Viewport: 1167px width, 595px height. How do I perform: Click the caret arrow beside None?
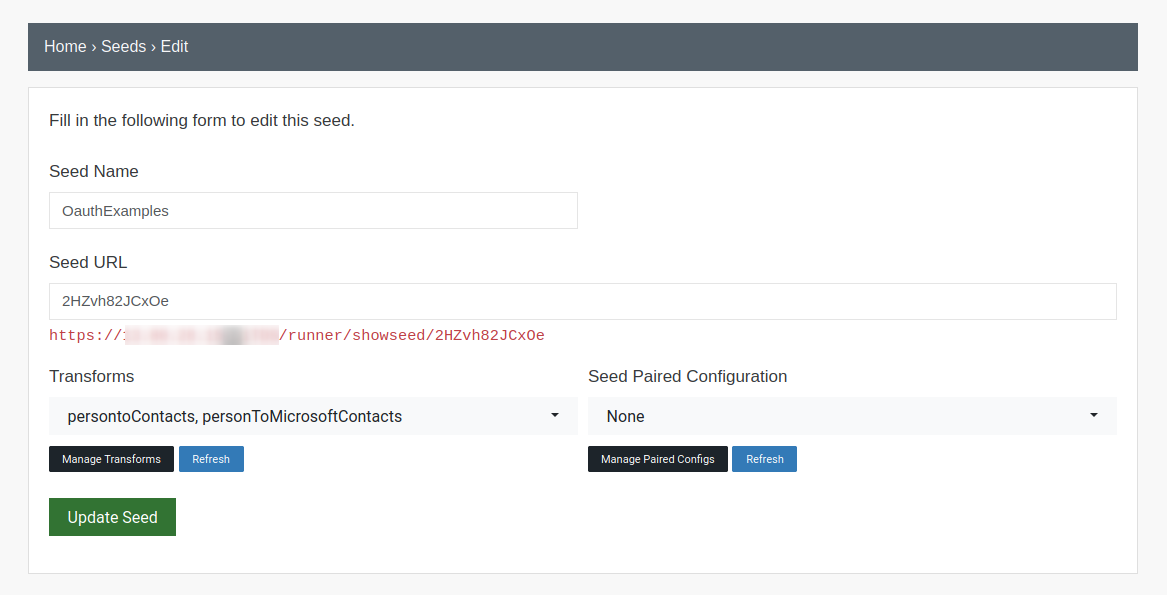[x=1093, y=416]
